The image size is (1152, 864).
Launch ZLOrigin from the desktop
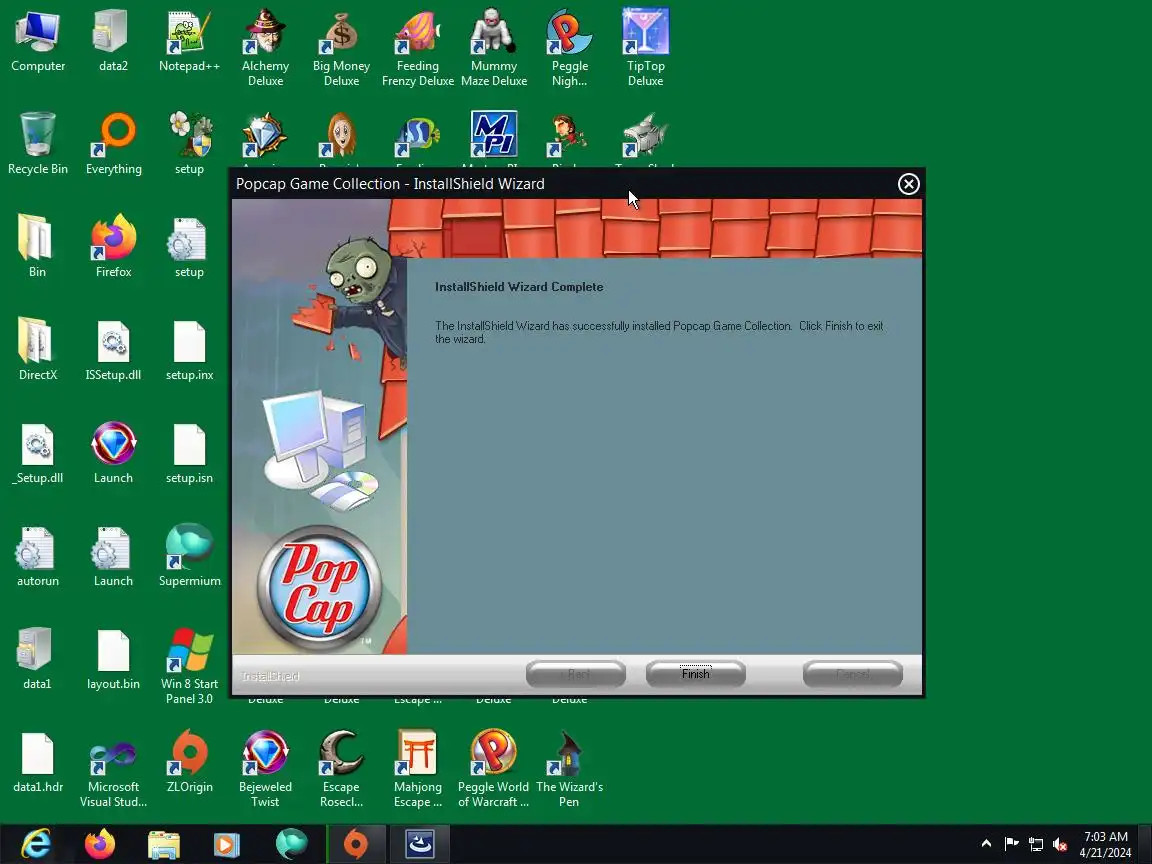(189, 762)
